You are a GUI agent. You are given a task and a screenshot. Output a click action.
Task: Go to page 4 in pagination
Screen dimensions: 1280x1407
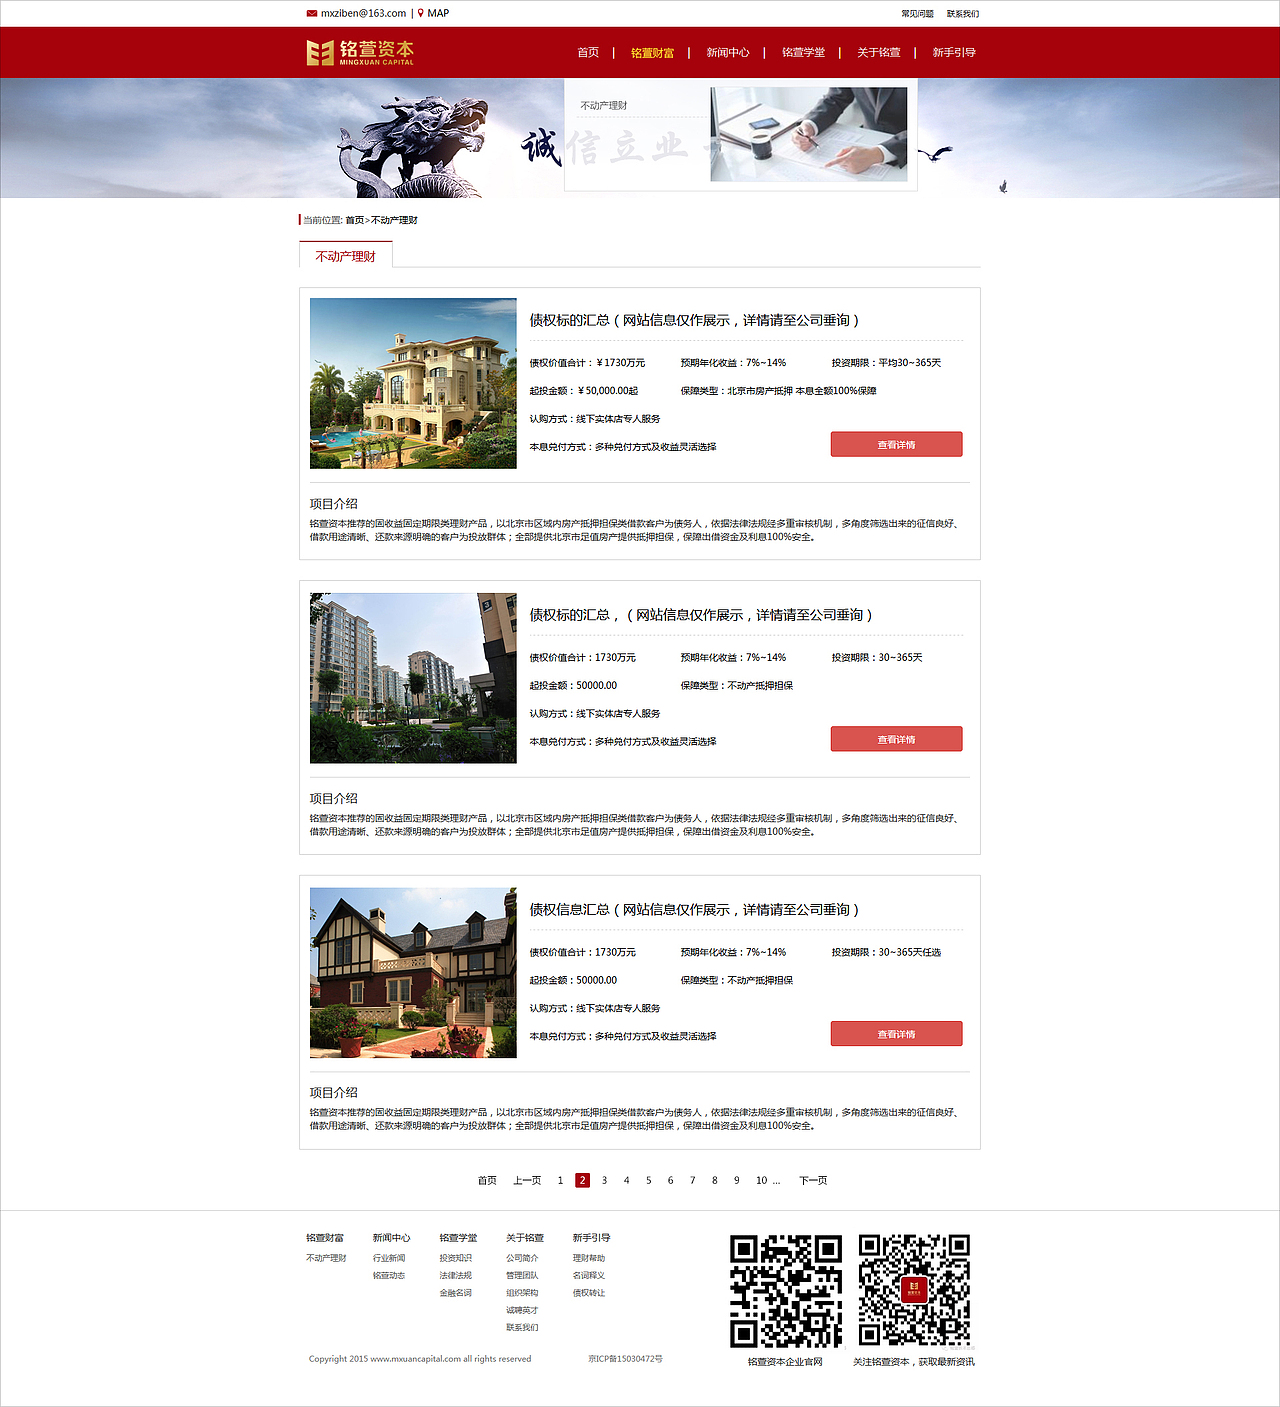pyautogui.click(x=627, y=1181)
